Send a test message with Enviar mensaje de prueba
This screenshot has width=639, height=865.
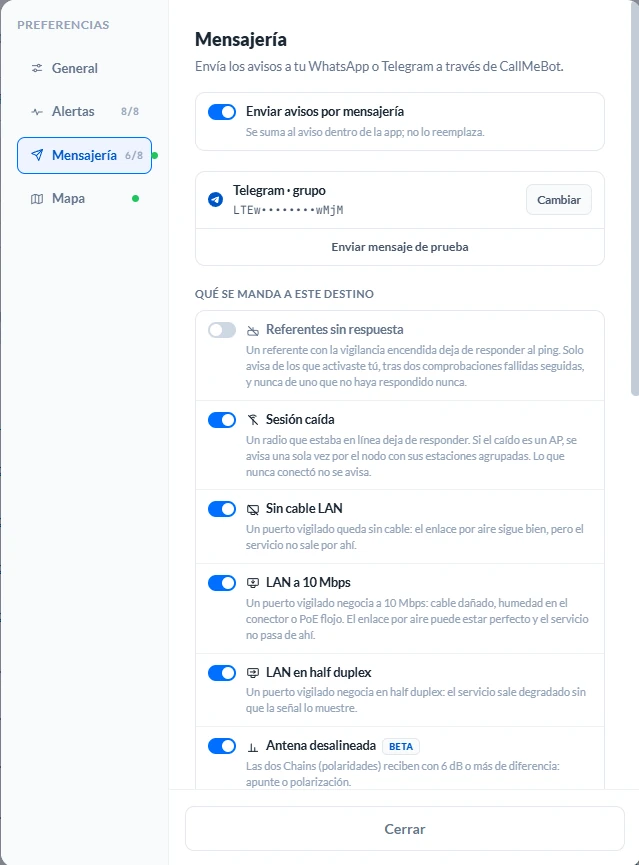400,247
